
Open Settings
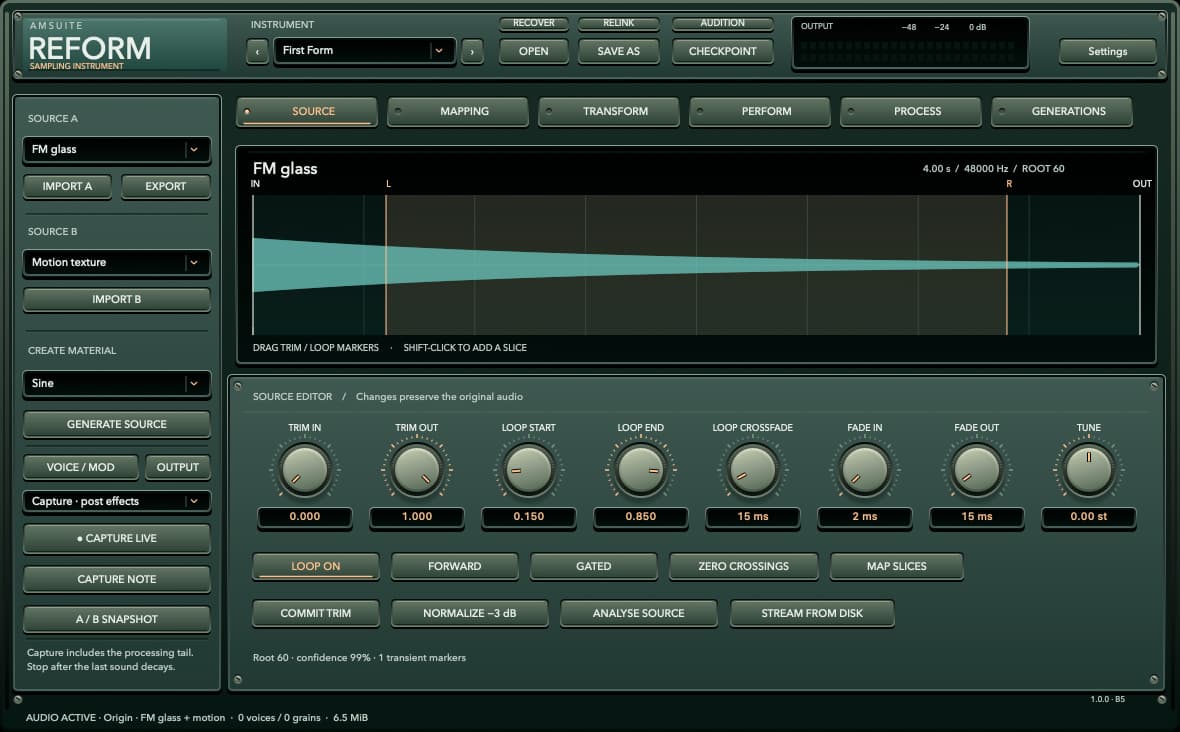(x=1107, y=51)
